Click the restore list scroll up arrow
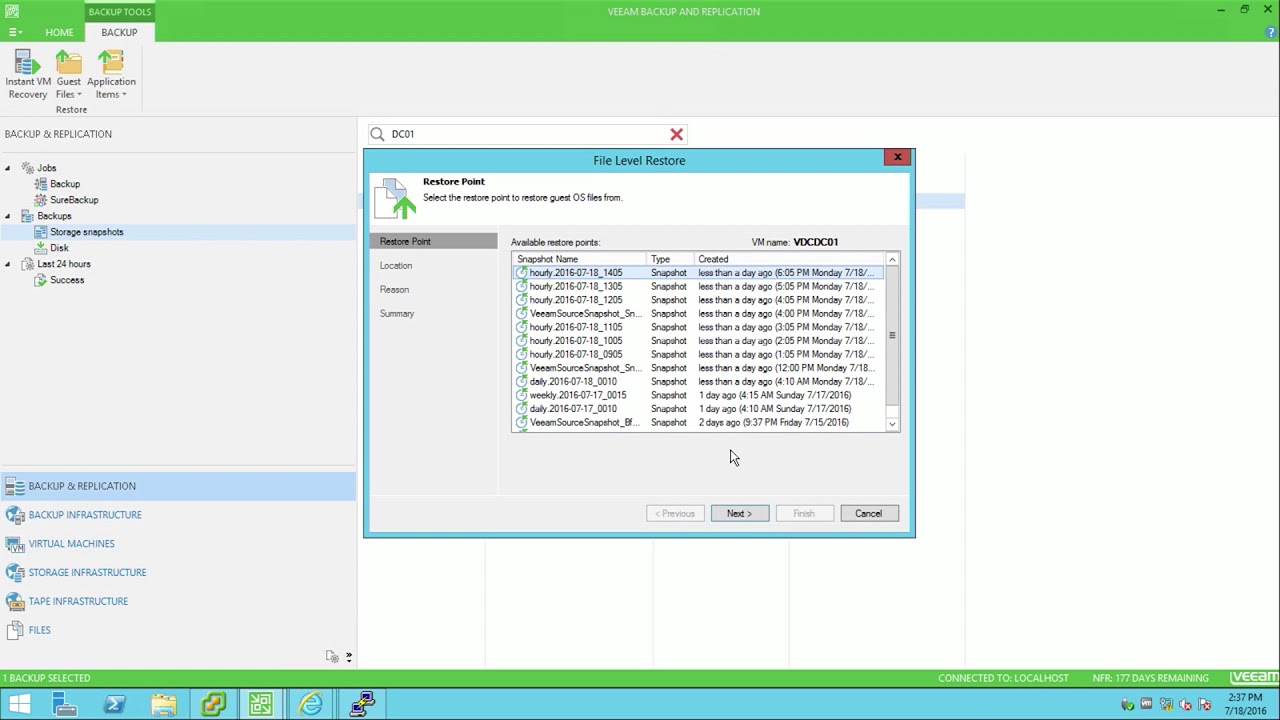 click(892, 260)
